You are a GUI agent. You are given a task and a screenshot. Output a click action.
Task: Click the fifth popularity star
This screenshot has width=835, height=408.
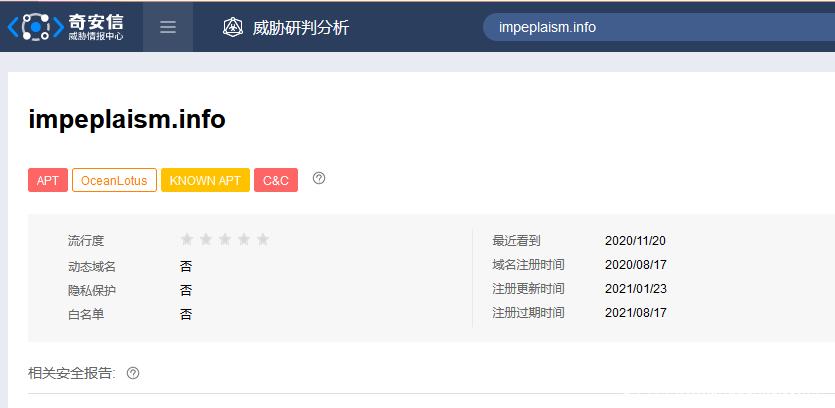[263, 240]
